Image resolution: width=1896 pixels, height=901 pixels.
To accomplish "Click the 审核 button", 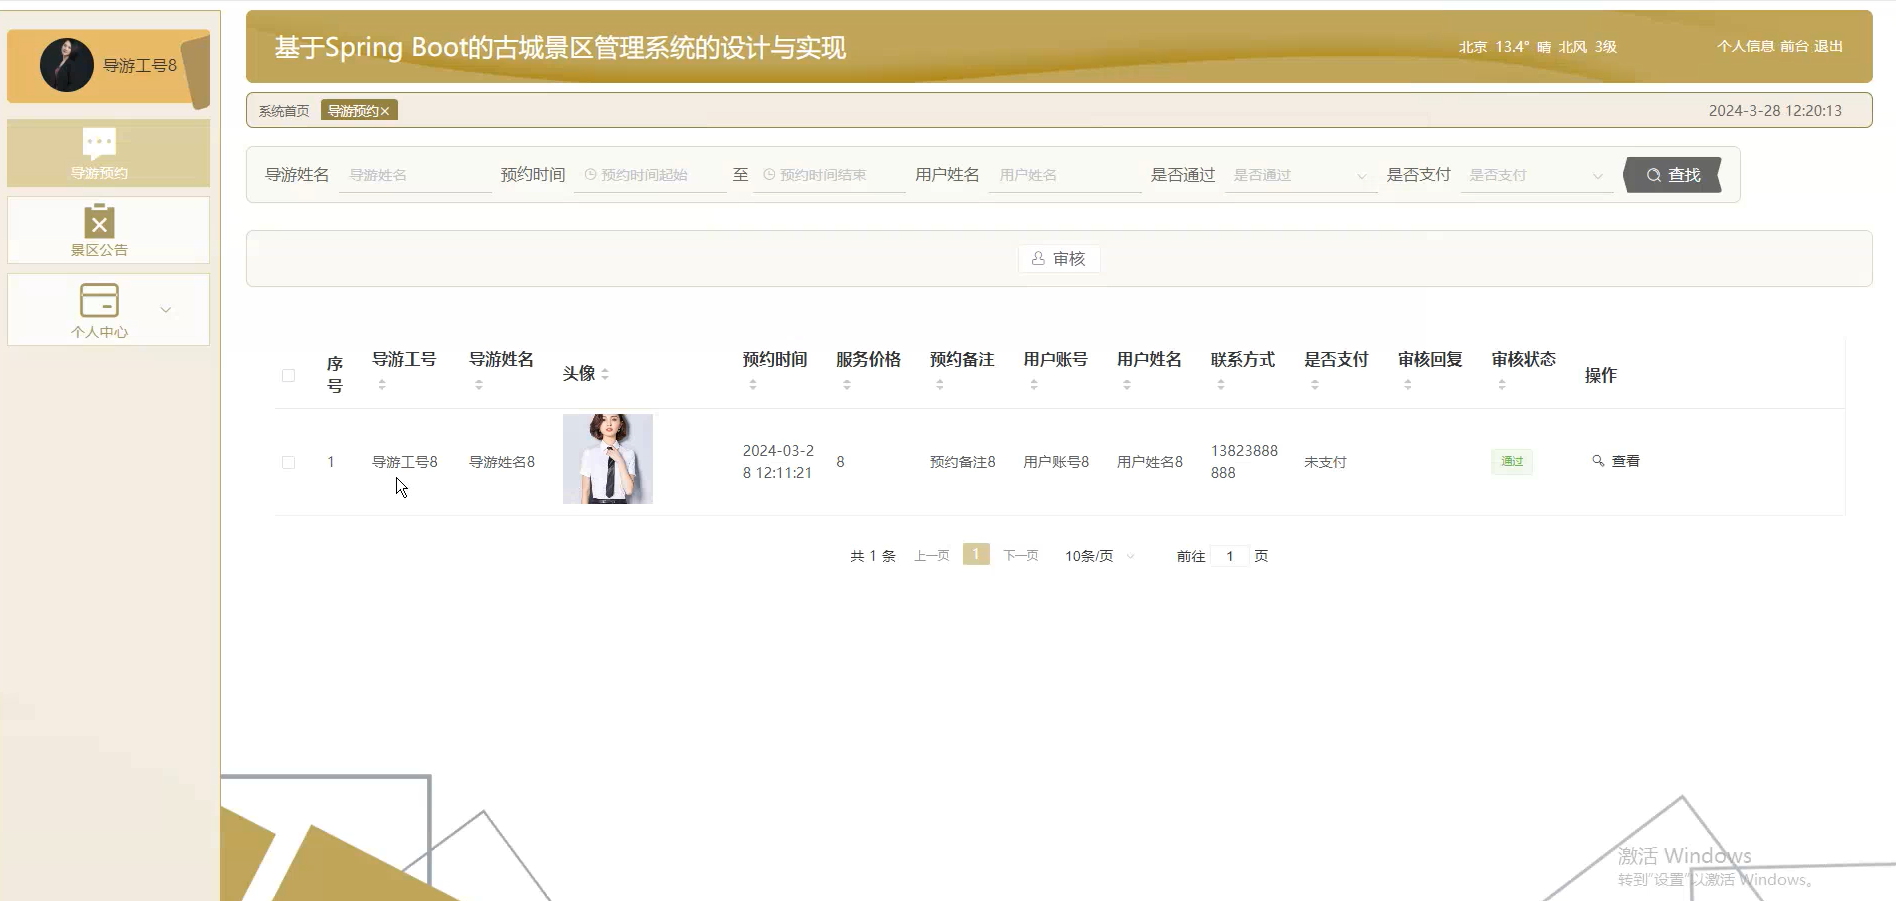I will click(1059, 259).
